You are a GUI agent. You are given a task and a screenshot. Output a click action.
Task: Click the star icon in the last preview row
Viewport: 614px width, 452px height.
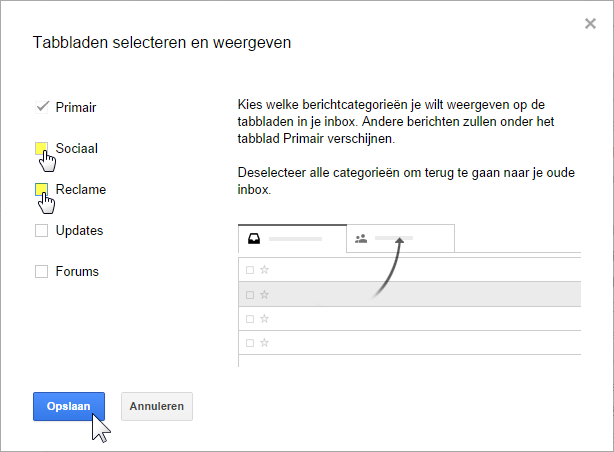[264, 343]
